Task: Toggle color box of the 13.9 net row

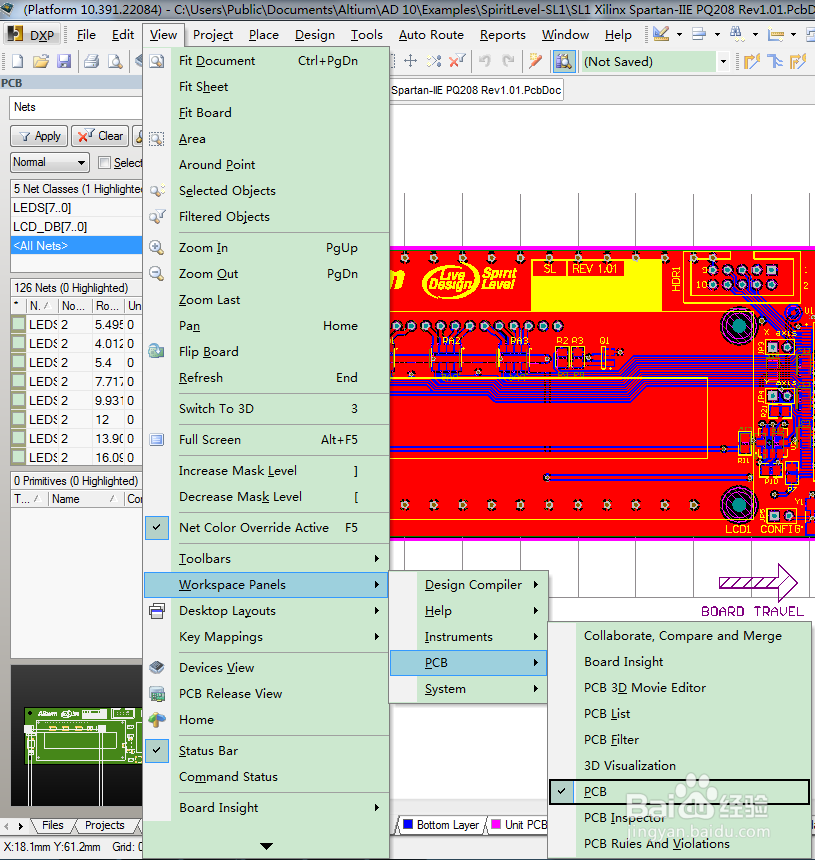Action: 19,438
